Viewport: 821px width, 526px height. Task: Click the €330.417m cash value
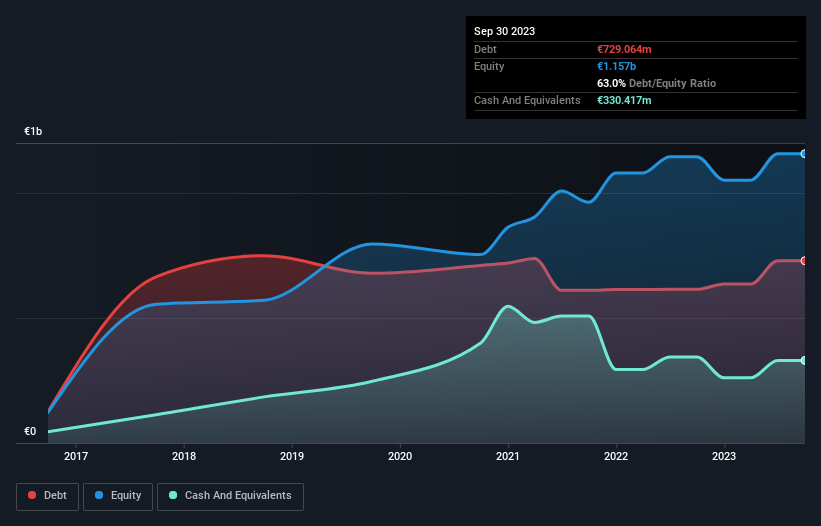coord(624,100)
